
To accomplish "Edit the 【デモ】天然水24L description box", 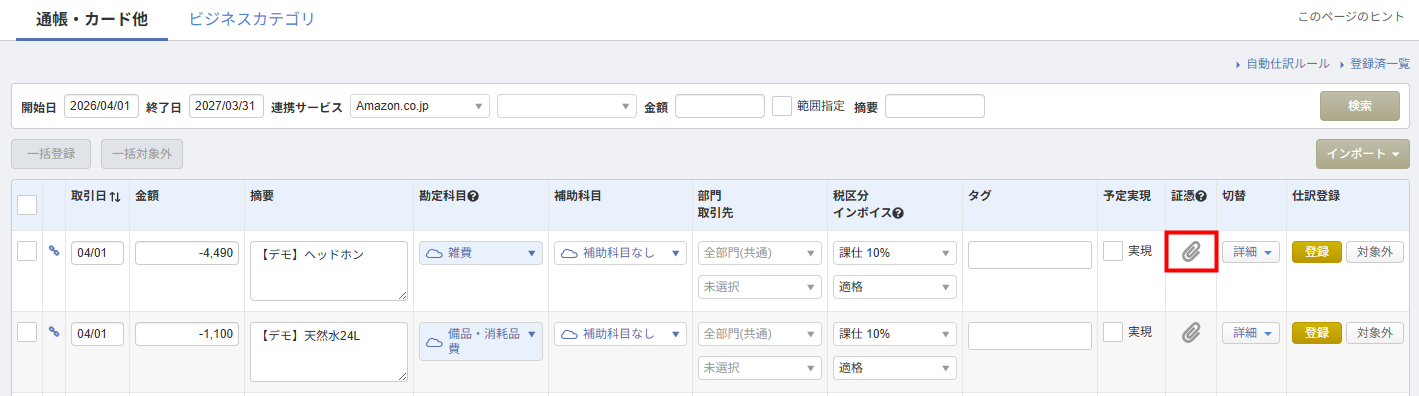I will (x=329, y=352).
